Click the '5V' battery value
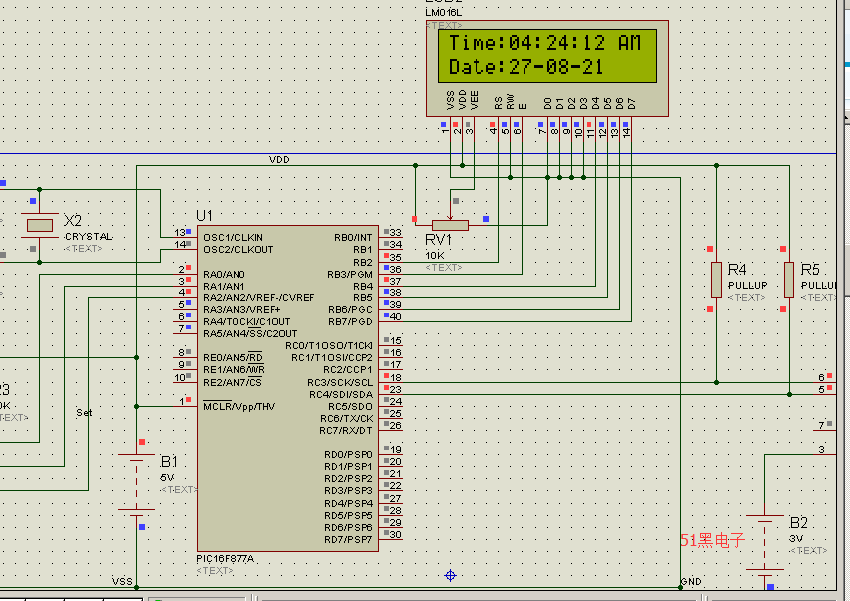This screenshot has height=601, width=850. coord(167,477)
